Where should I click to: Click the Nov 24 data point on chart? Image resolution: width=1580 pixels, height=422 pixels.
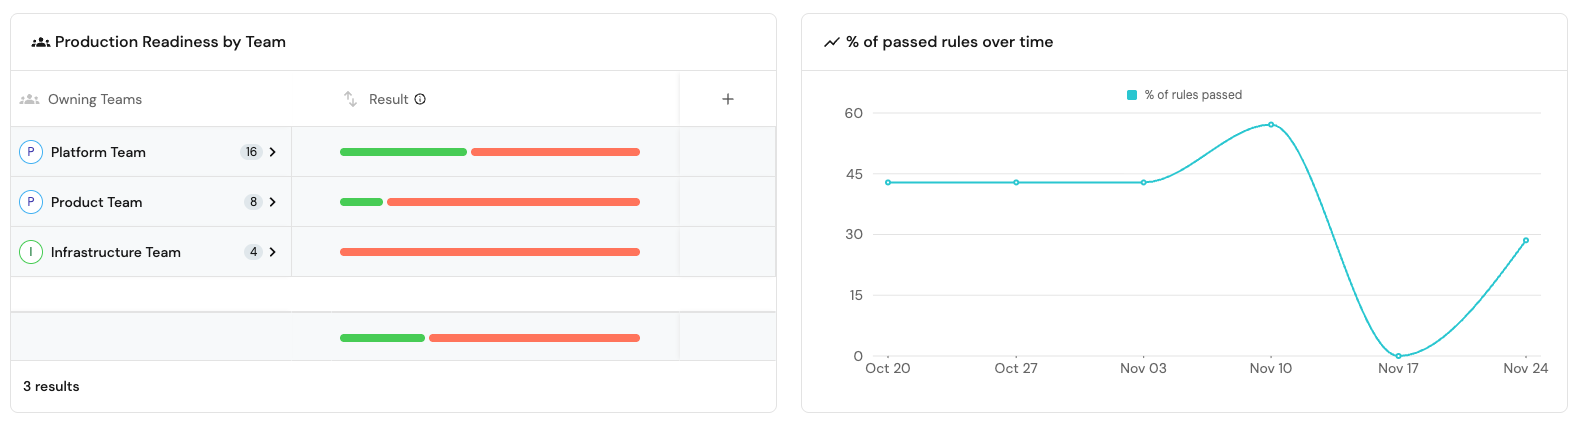pos(1526,240)
